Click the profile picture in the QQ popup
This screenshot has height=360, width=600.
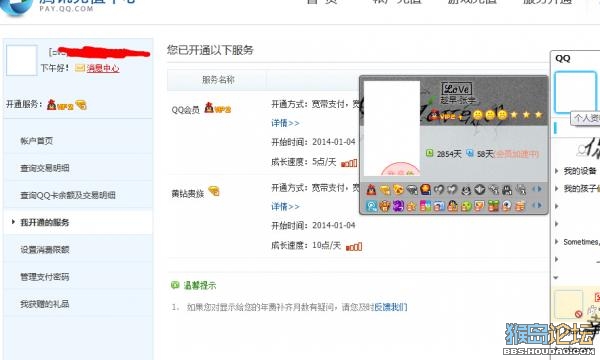391,128
